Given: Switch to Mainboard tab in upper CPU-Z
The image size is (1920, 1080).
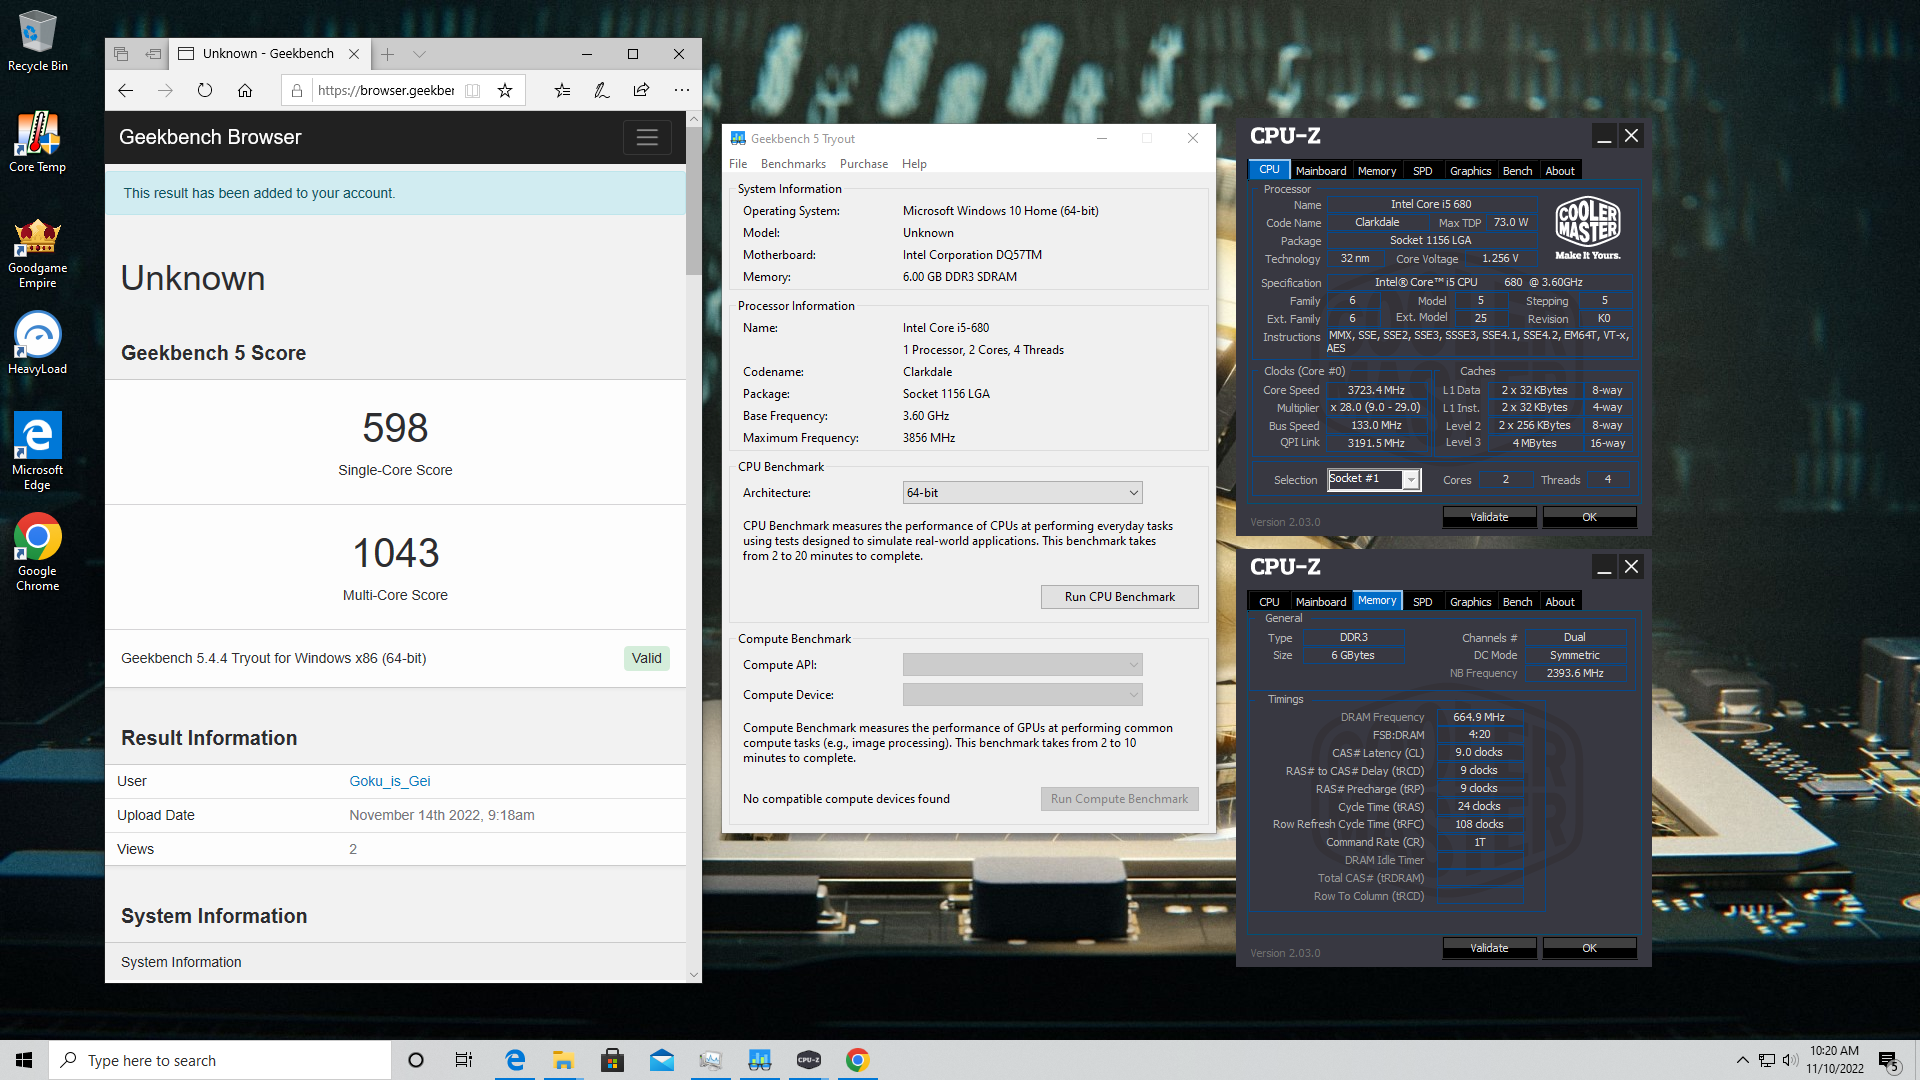Looking at the screenshot, I should pos(1321,171).
